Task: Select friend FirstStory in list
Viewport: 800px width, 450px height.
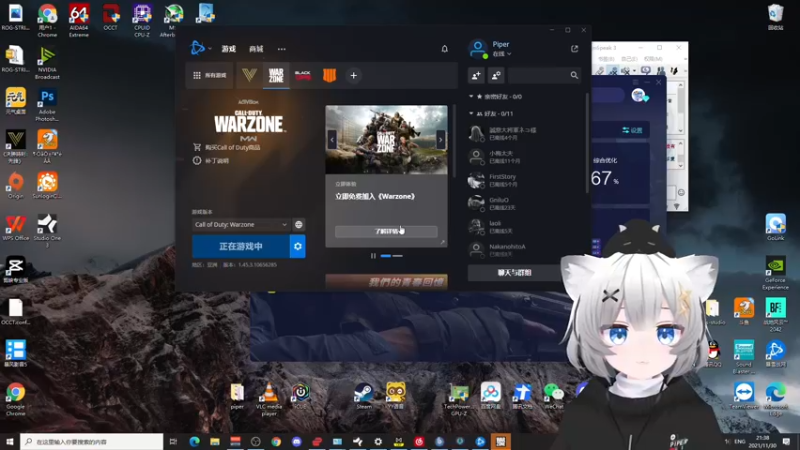Action: coord(524,180)
